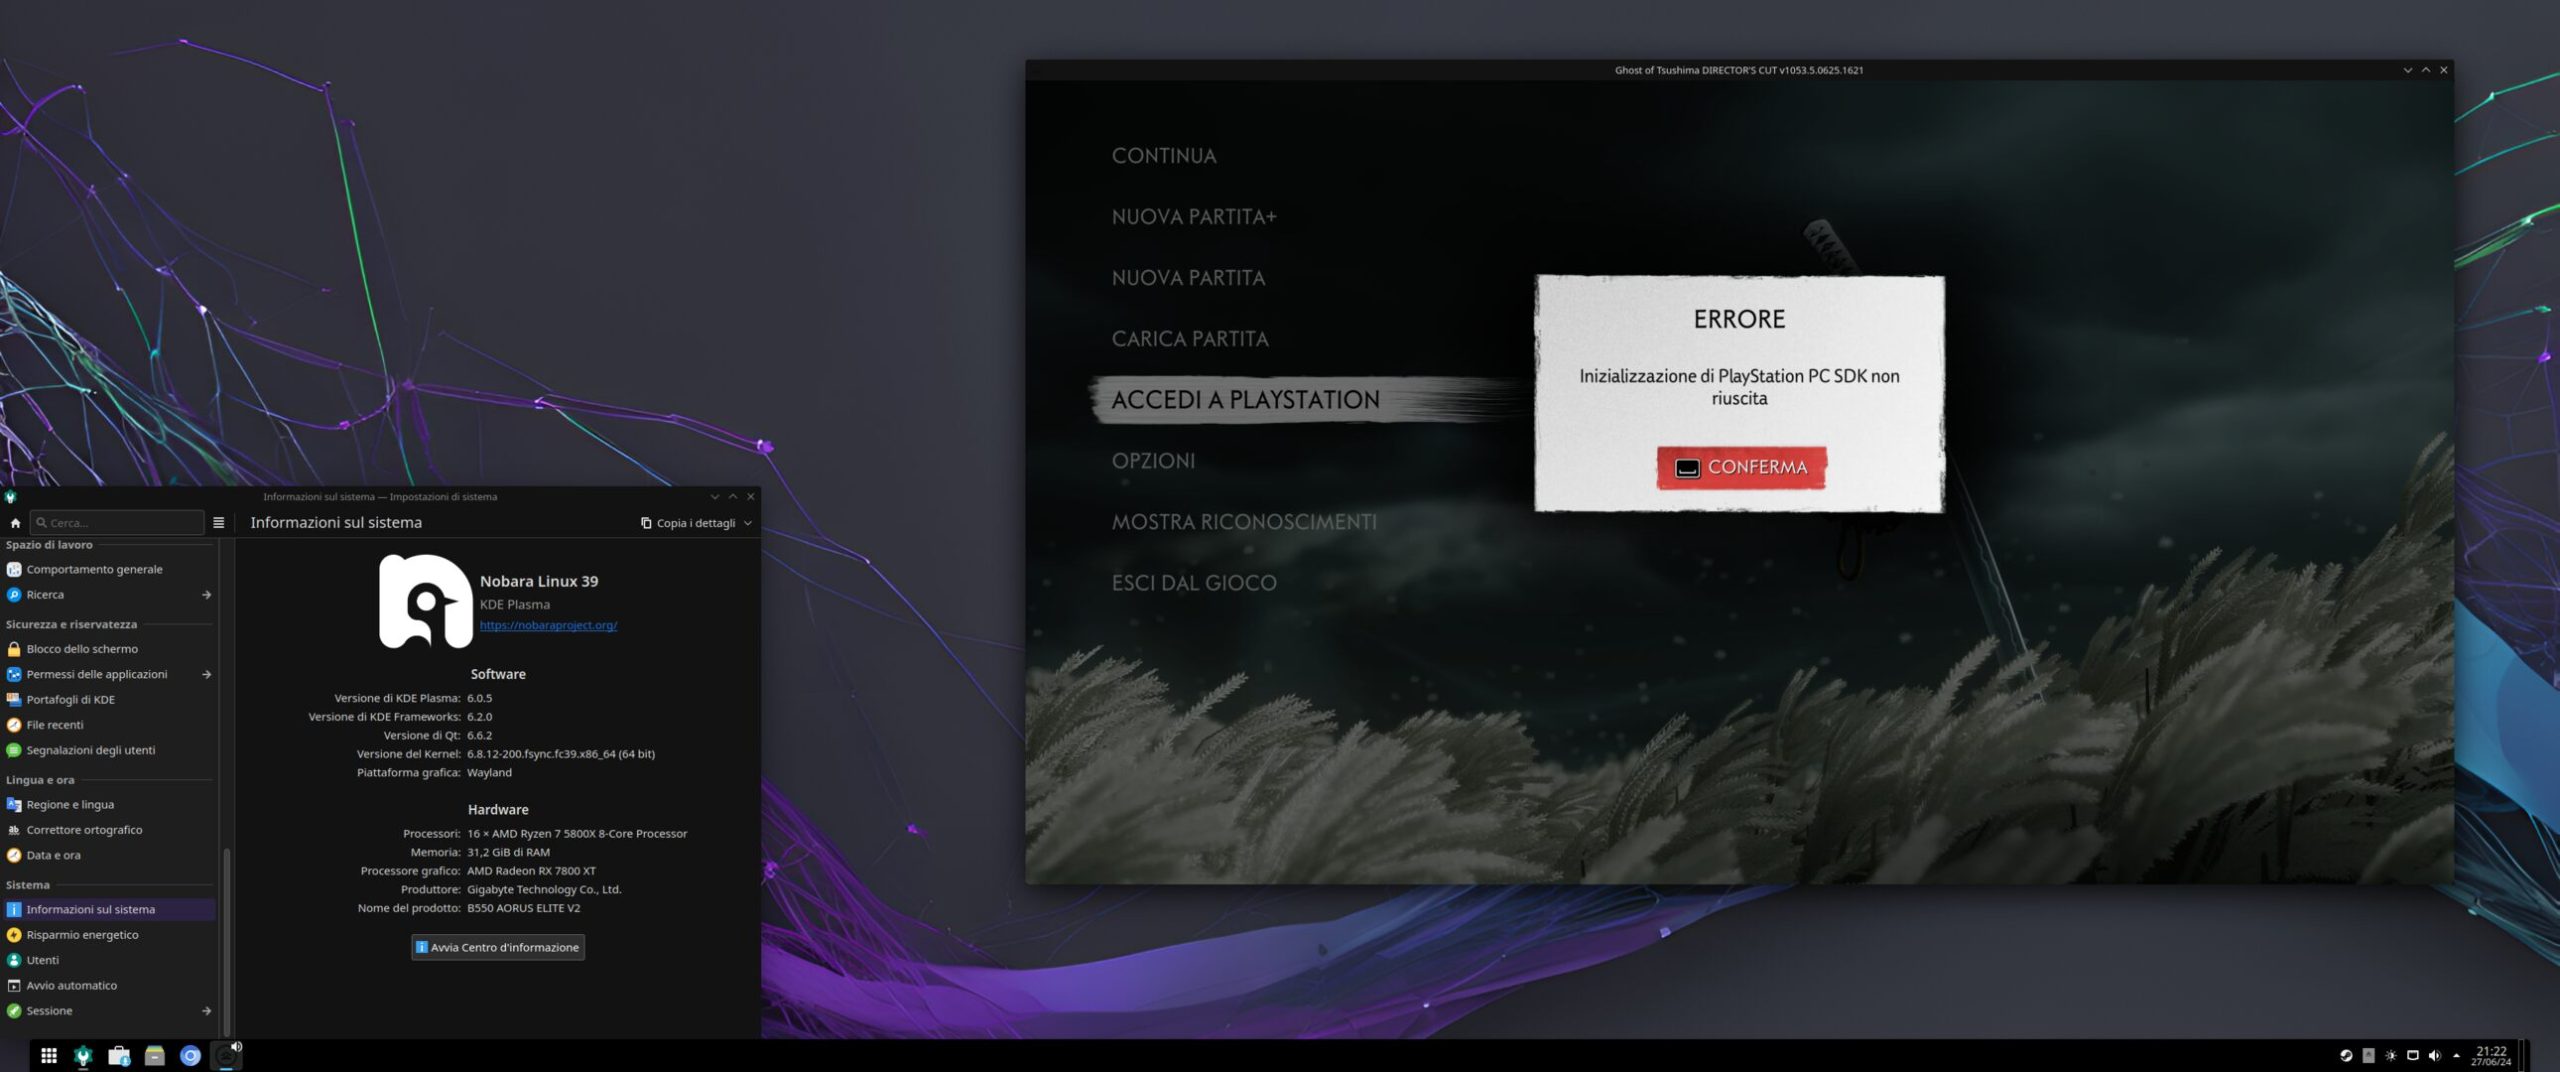Open the hamburger menu beside the search field
Screen dimensions: 2560x1072
pos(219,523)
